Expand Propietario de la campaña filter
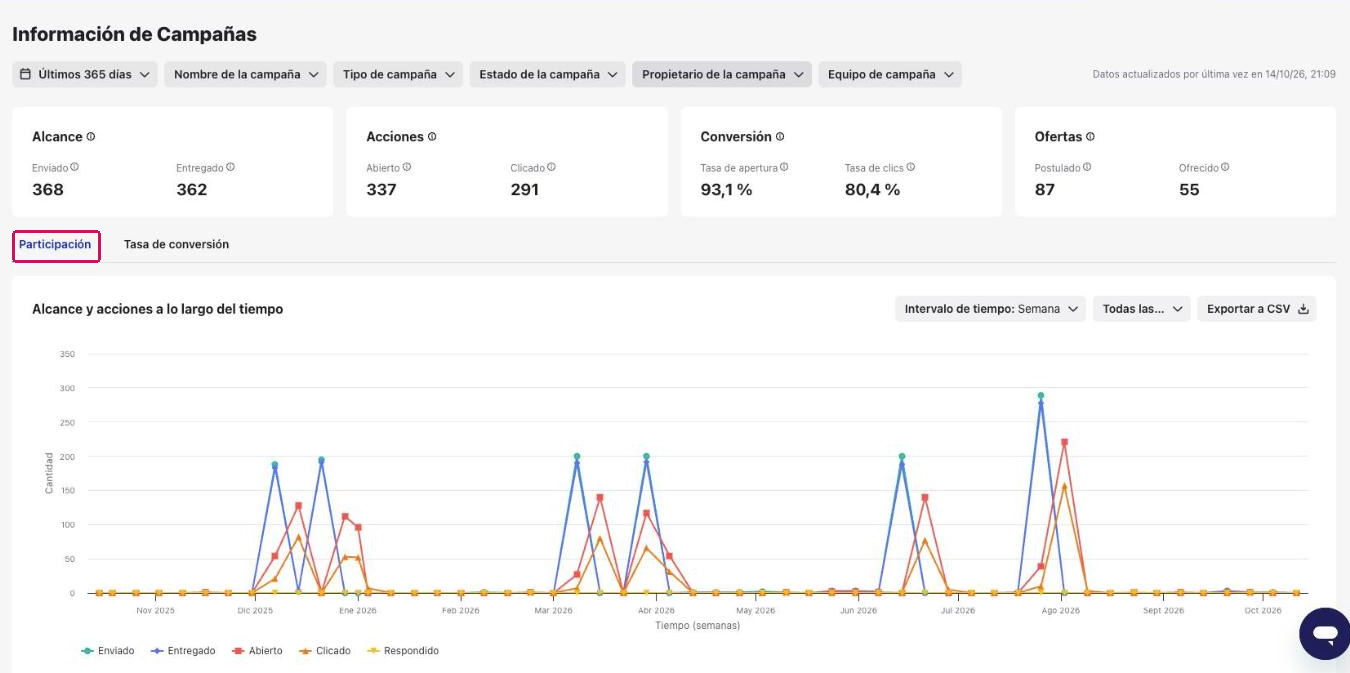 tap(722, 74)
